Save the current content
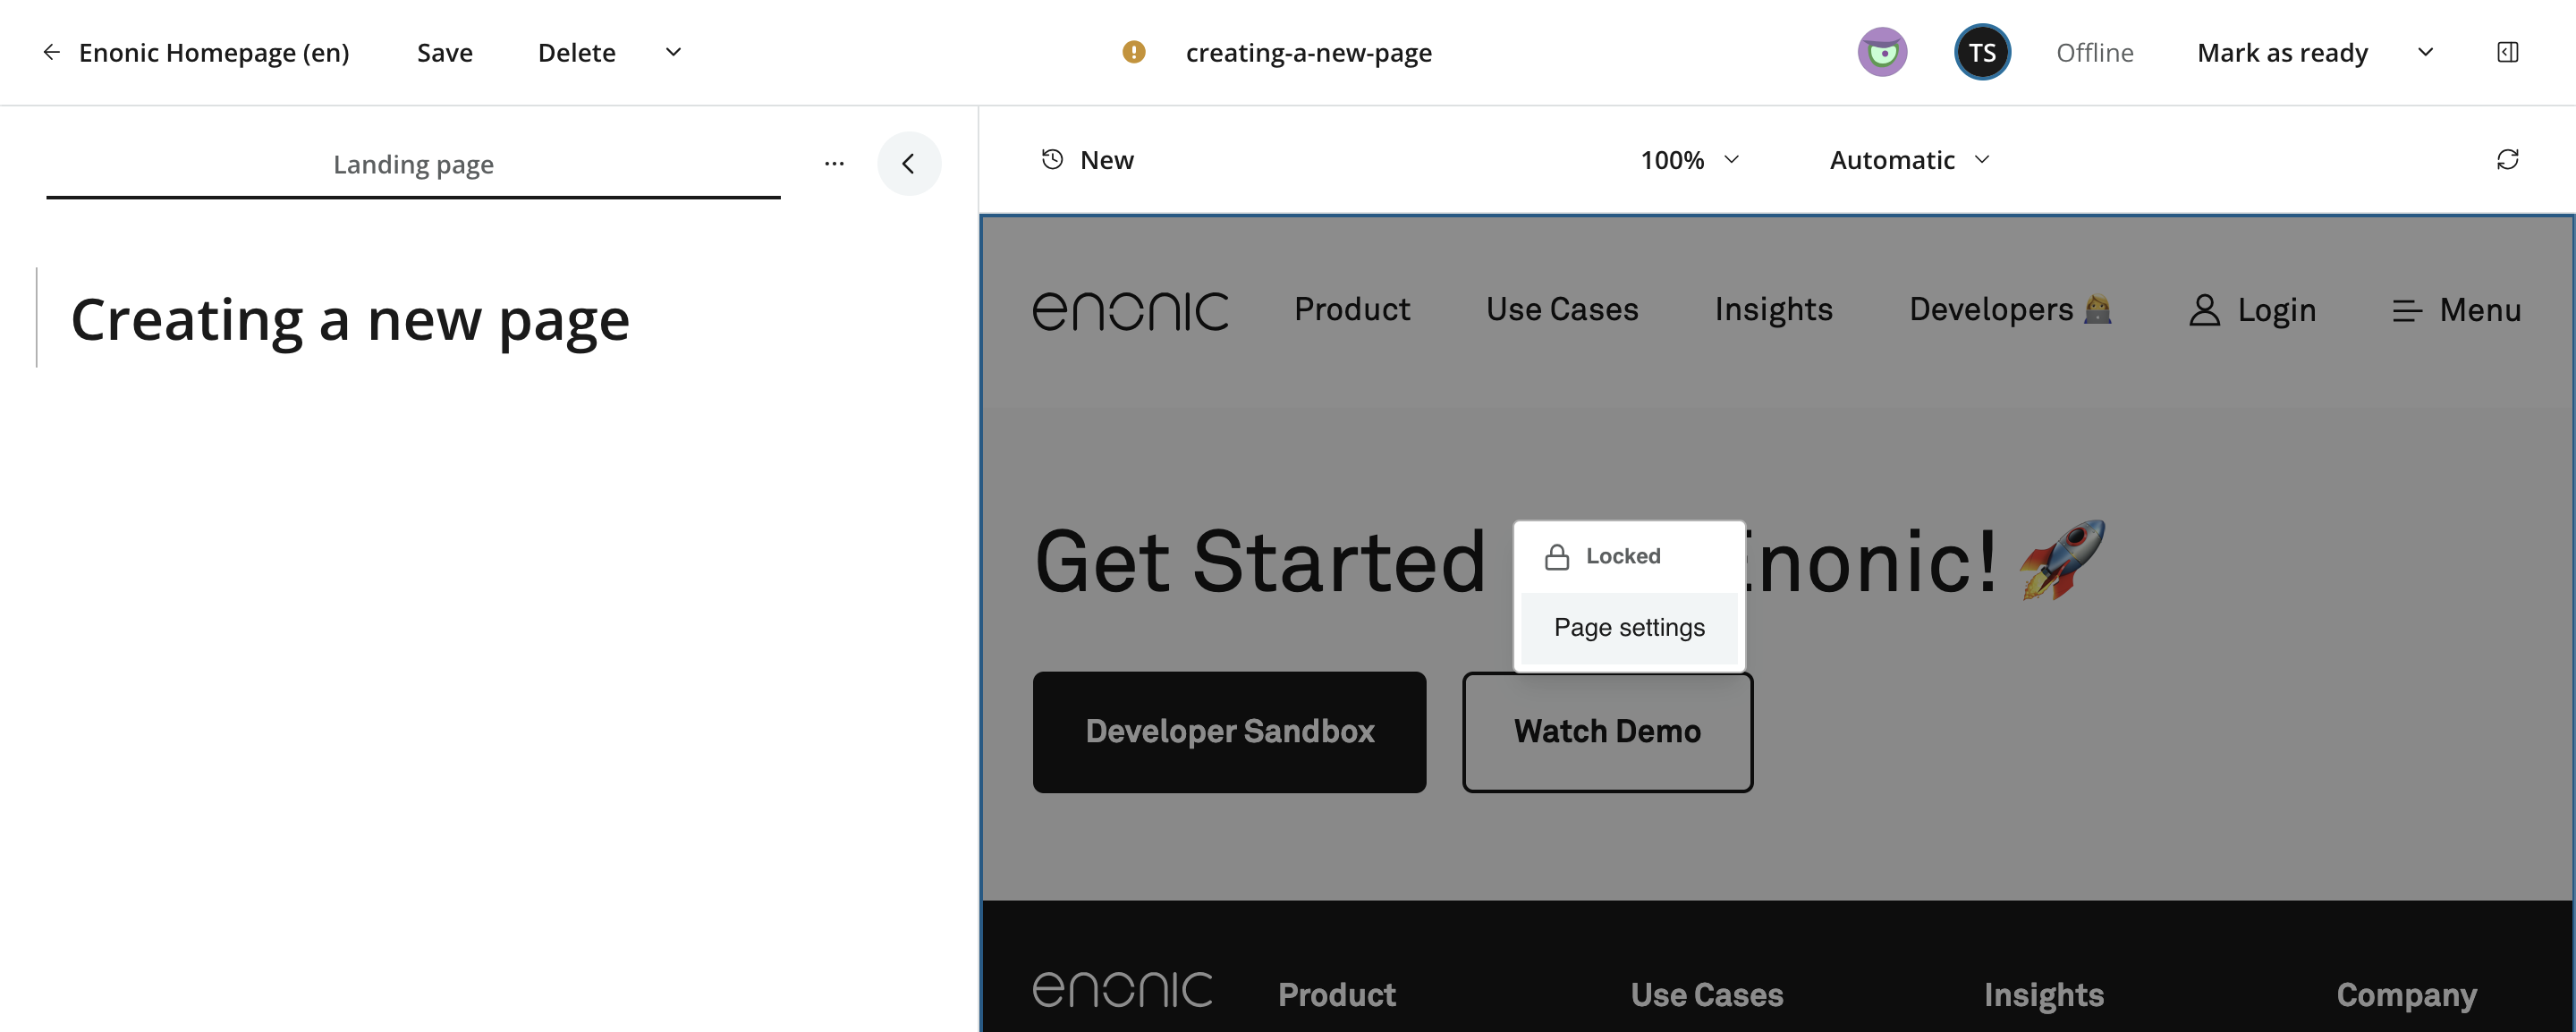The width and height of the screenshot is (2576, 1032). 445,52
